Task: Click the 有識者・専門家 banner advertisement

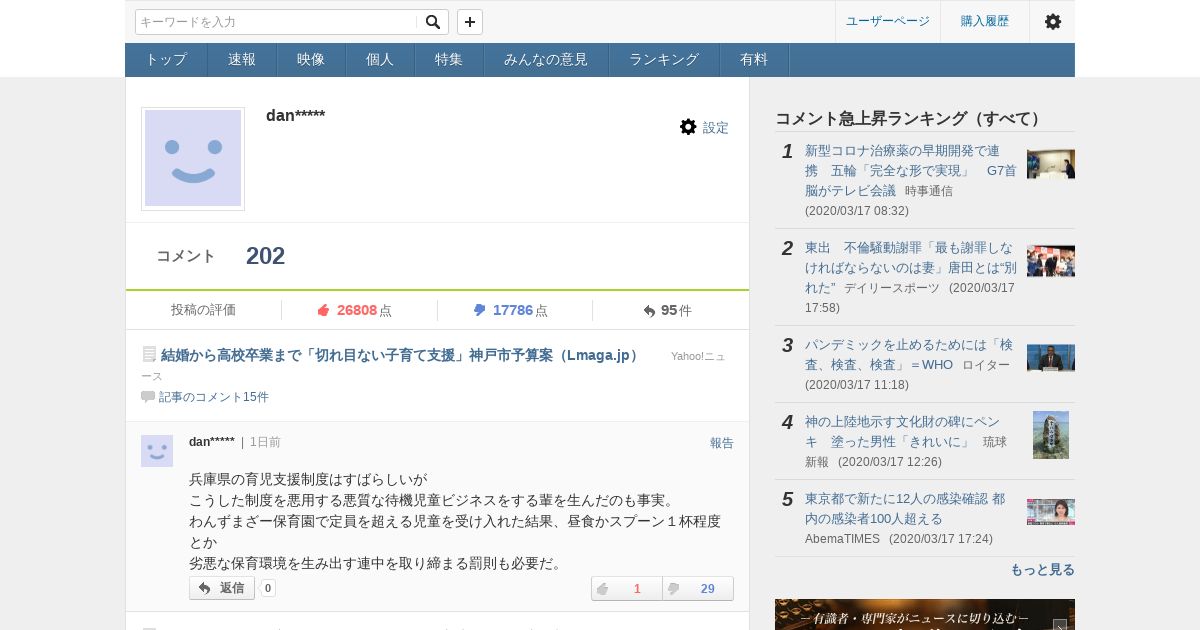Action: point(925,615)
